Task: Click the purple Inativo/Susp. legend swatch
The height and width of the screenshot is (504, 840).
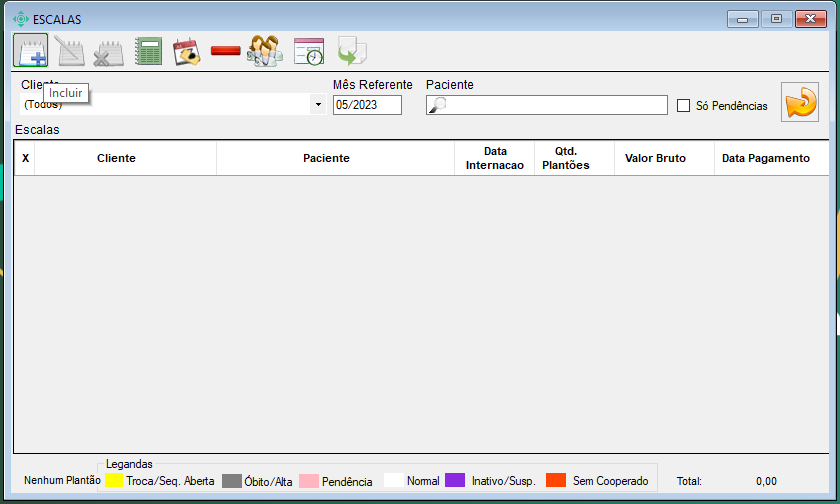Action: pos(455,481)
